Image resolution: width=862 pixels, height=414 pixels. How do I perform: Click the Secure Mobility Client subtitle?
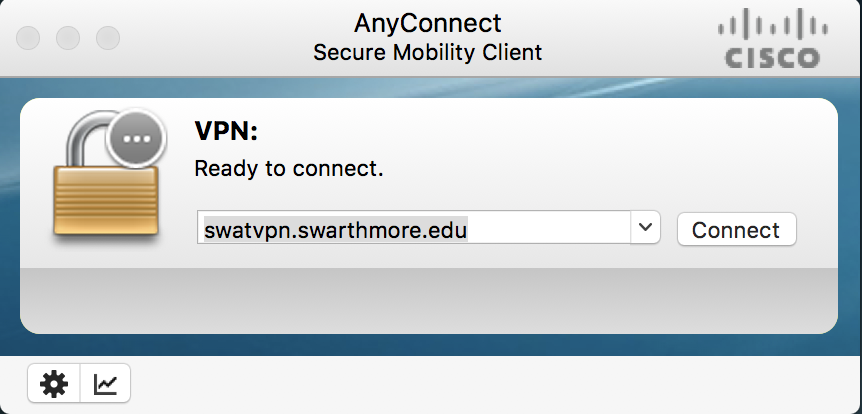coord(428,53)
